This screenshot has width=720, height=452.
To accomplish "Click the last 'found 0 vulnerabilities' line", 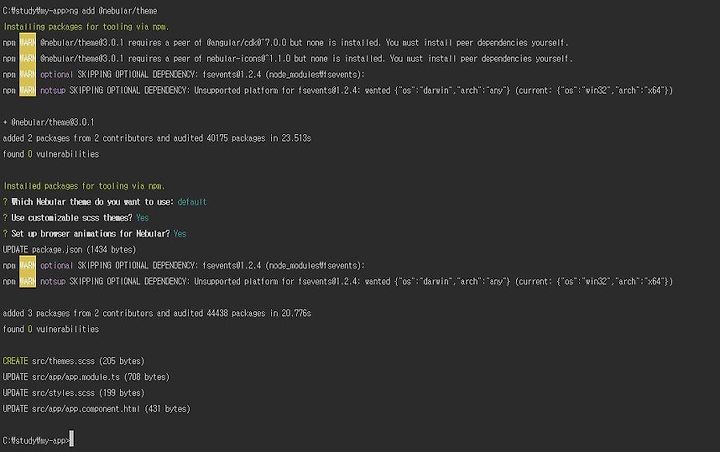I will pos(51,329).
